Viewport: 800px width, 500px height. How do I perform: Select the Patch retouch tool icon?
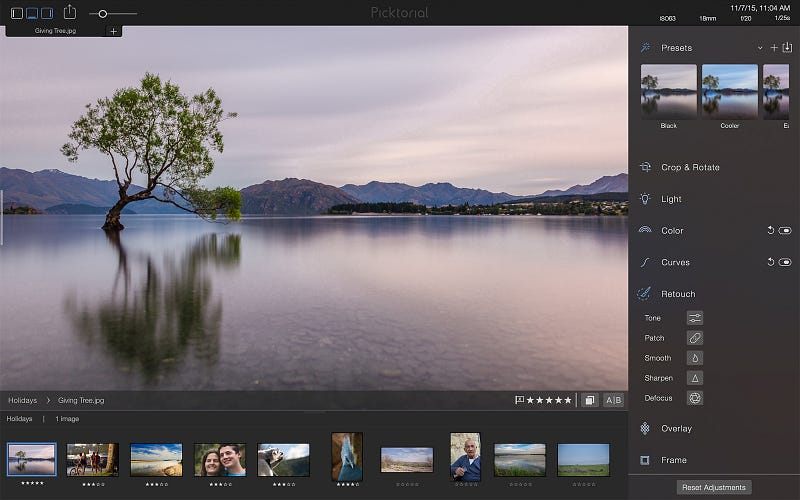point(694,338)
